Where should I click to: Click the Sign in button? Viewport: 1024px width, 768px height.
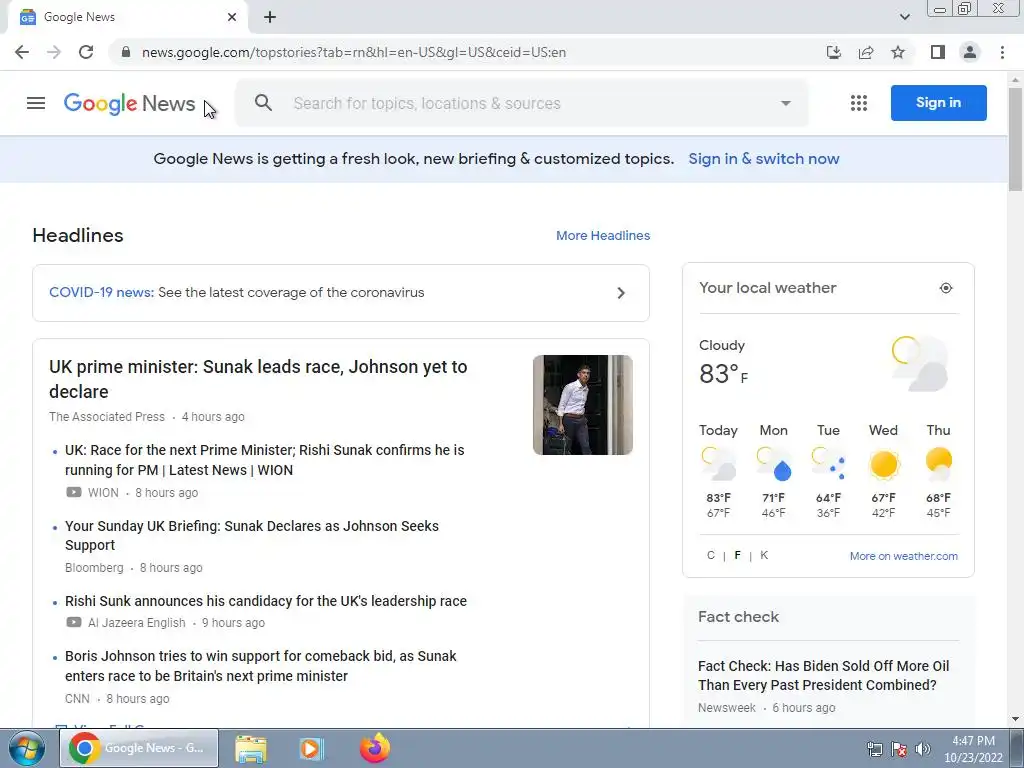[938, 103]
